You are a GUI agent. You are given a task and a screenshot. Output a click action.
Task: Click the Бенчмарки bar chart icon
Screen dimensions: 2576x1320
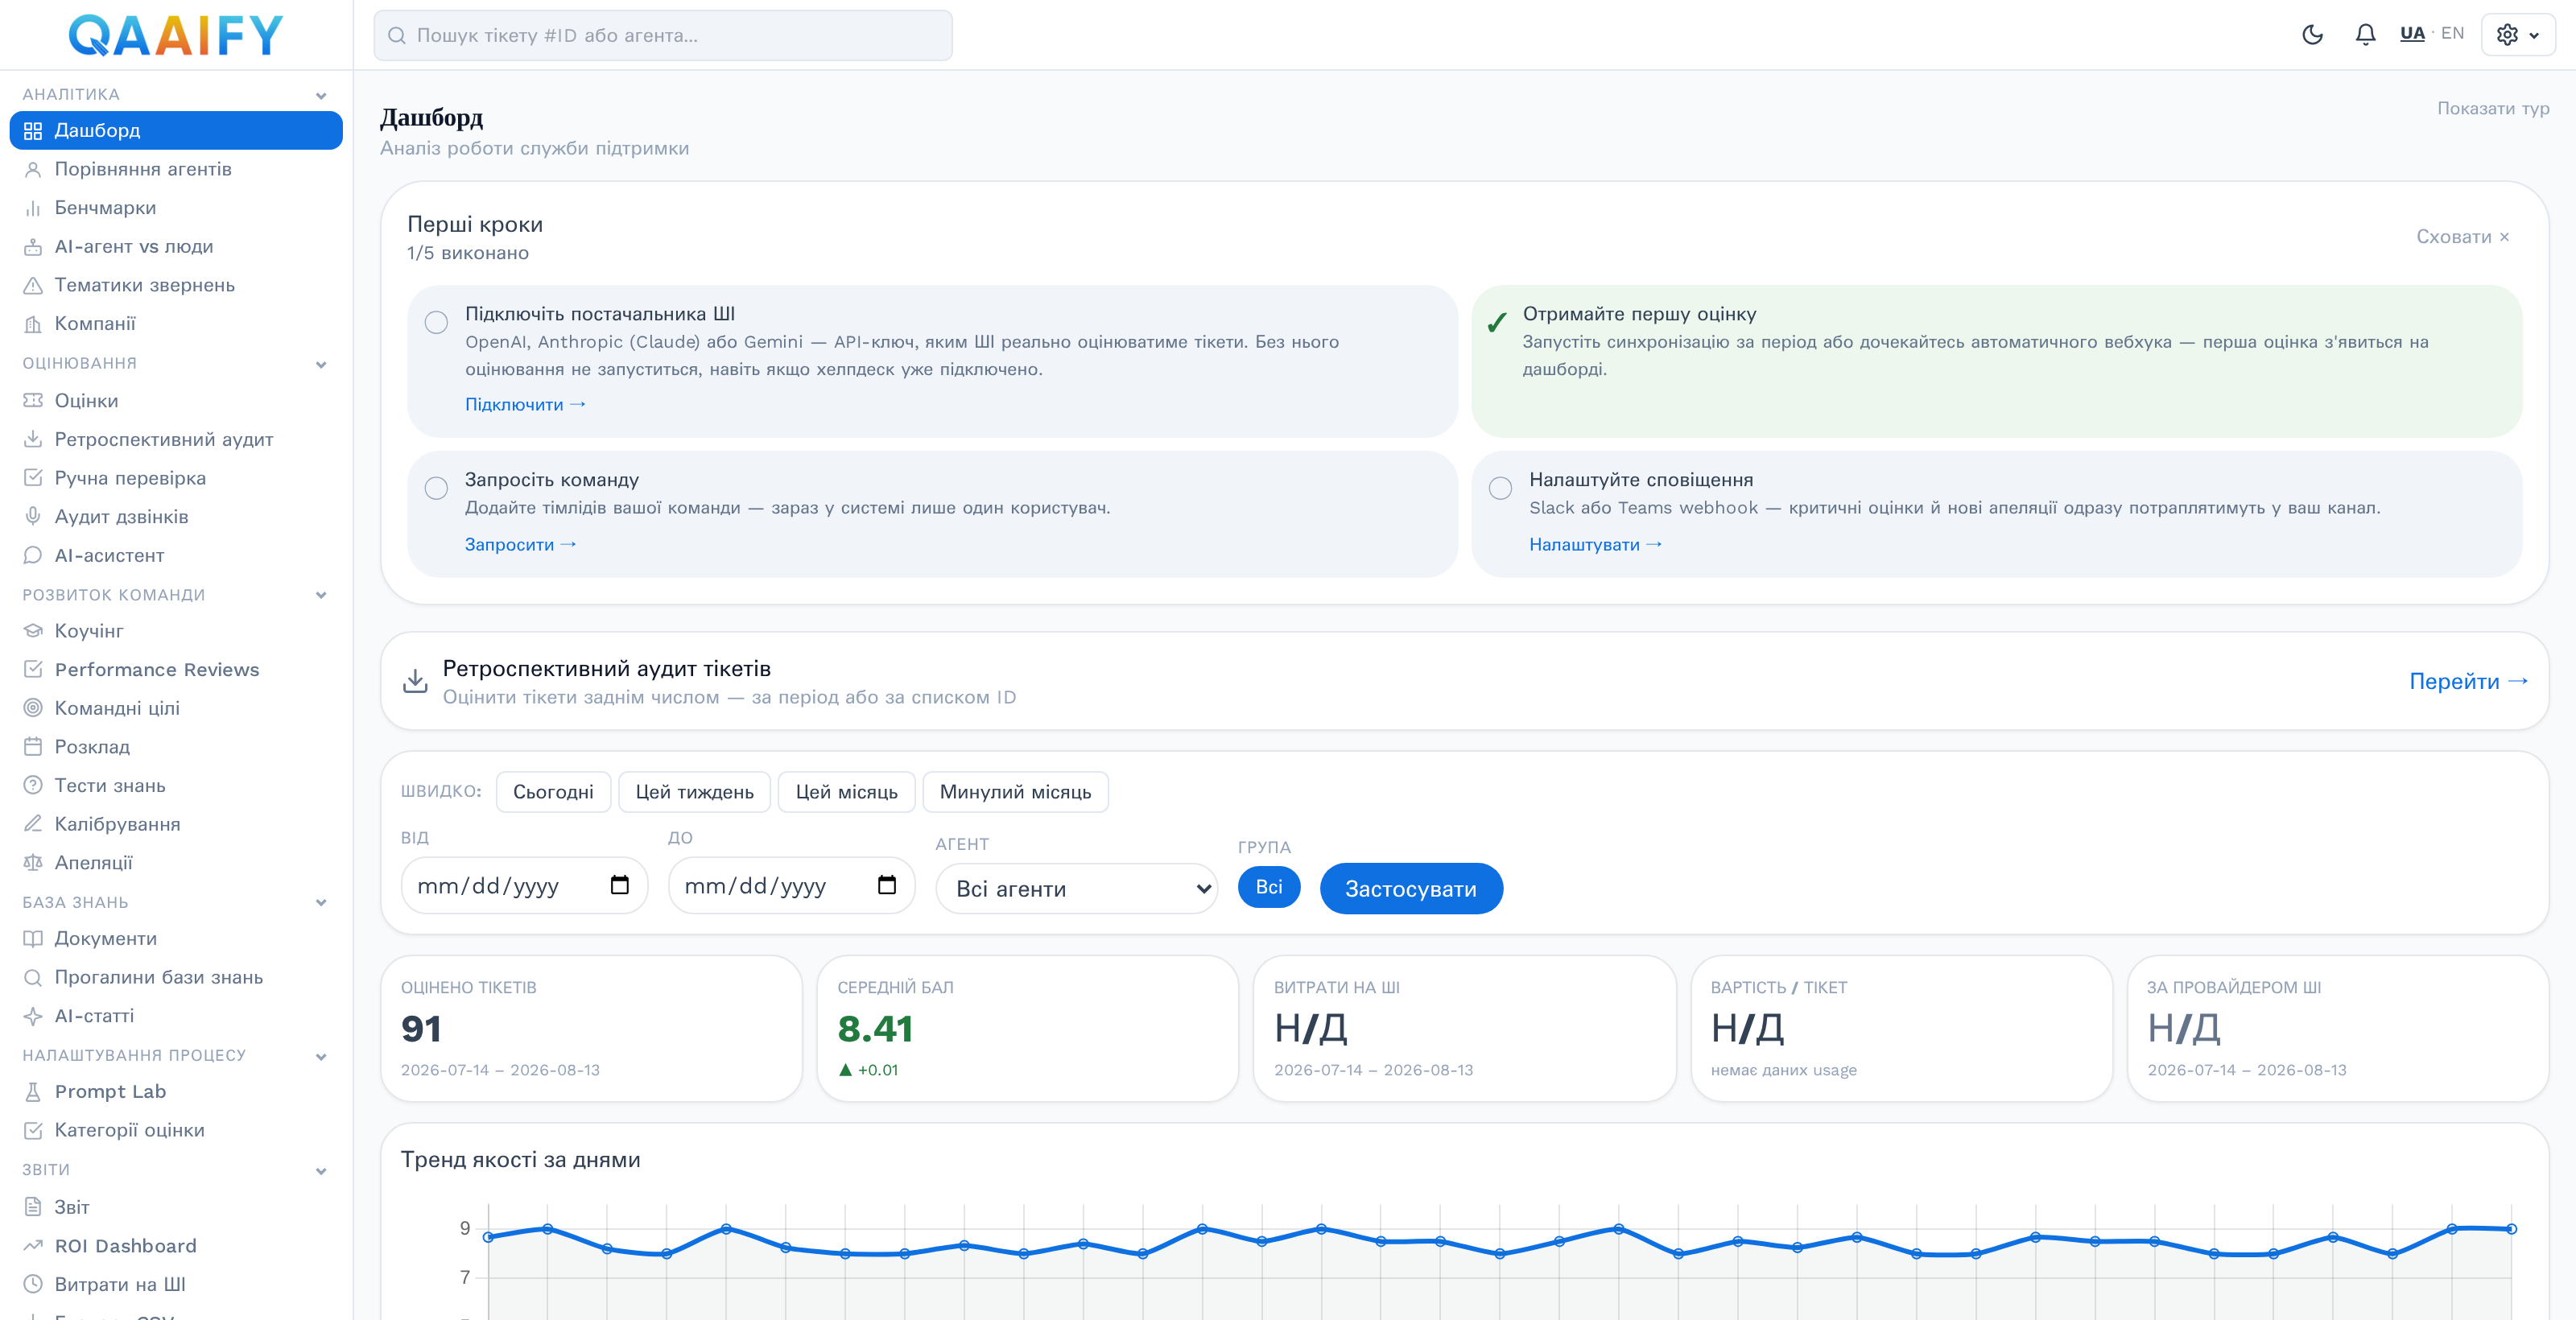coord(33,208)
